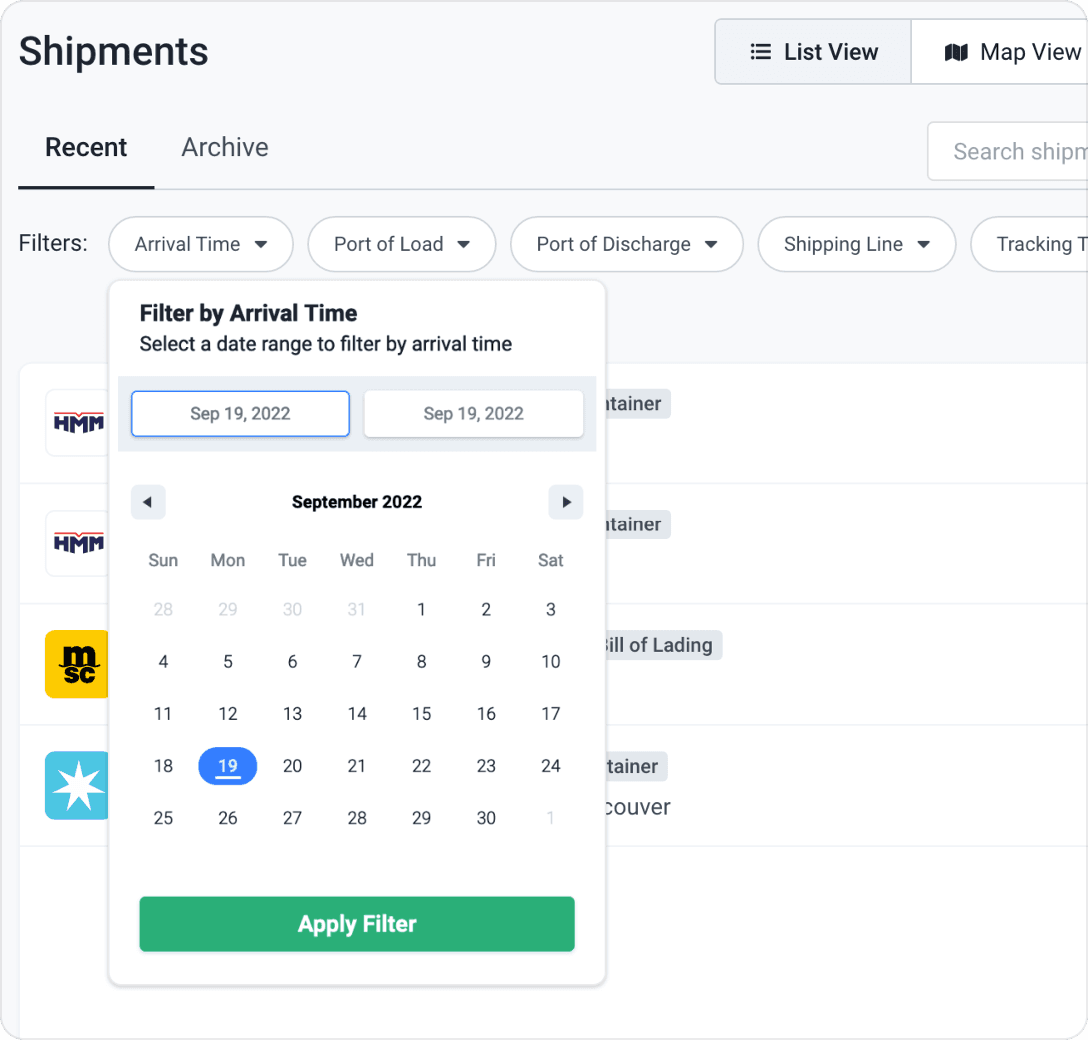This screenshot has width=1088, height=1040.
Task: Click the Search shipments box
Action: click(1010, 152)
